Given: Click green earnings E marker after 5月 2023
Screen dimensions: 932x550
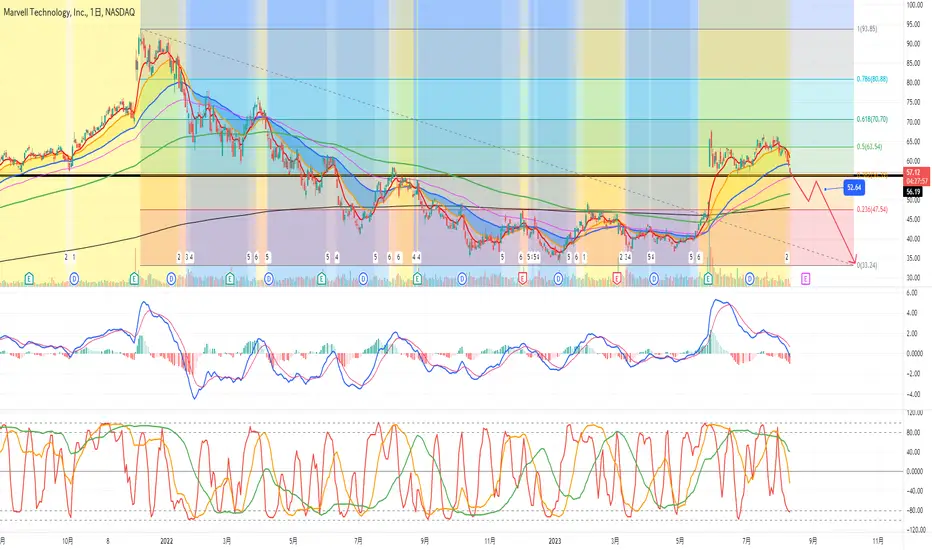Looking at the screenshot, I should [x=708, y=278].
